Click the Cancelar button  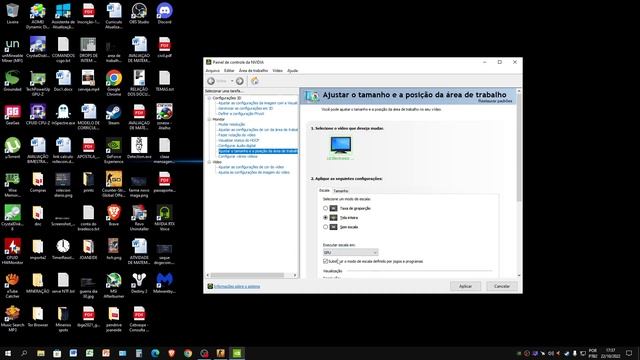tap(502, 286)
